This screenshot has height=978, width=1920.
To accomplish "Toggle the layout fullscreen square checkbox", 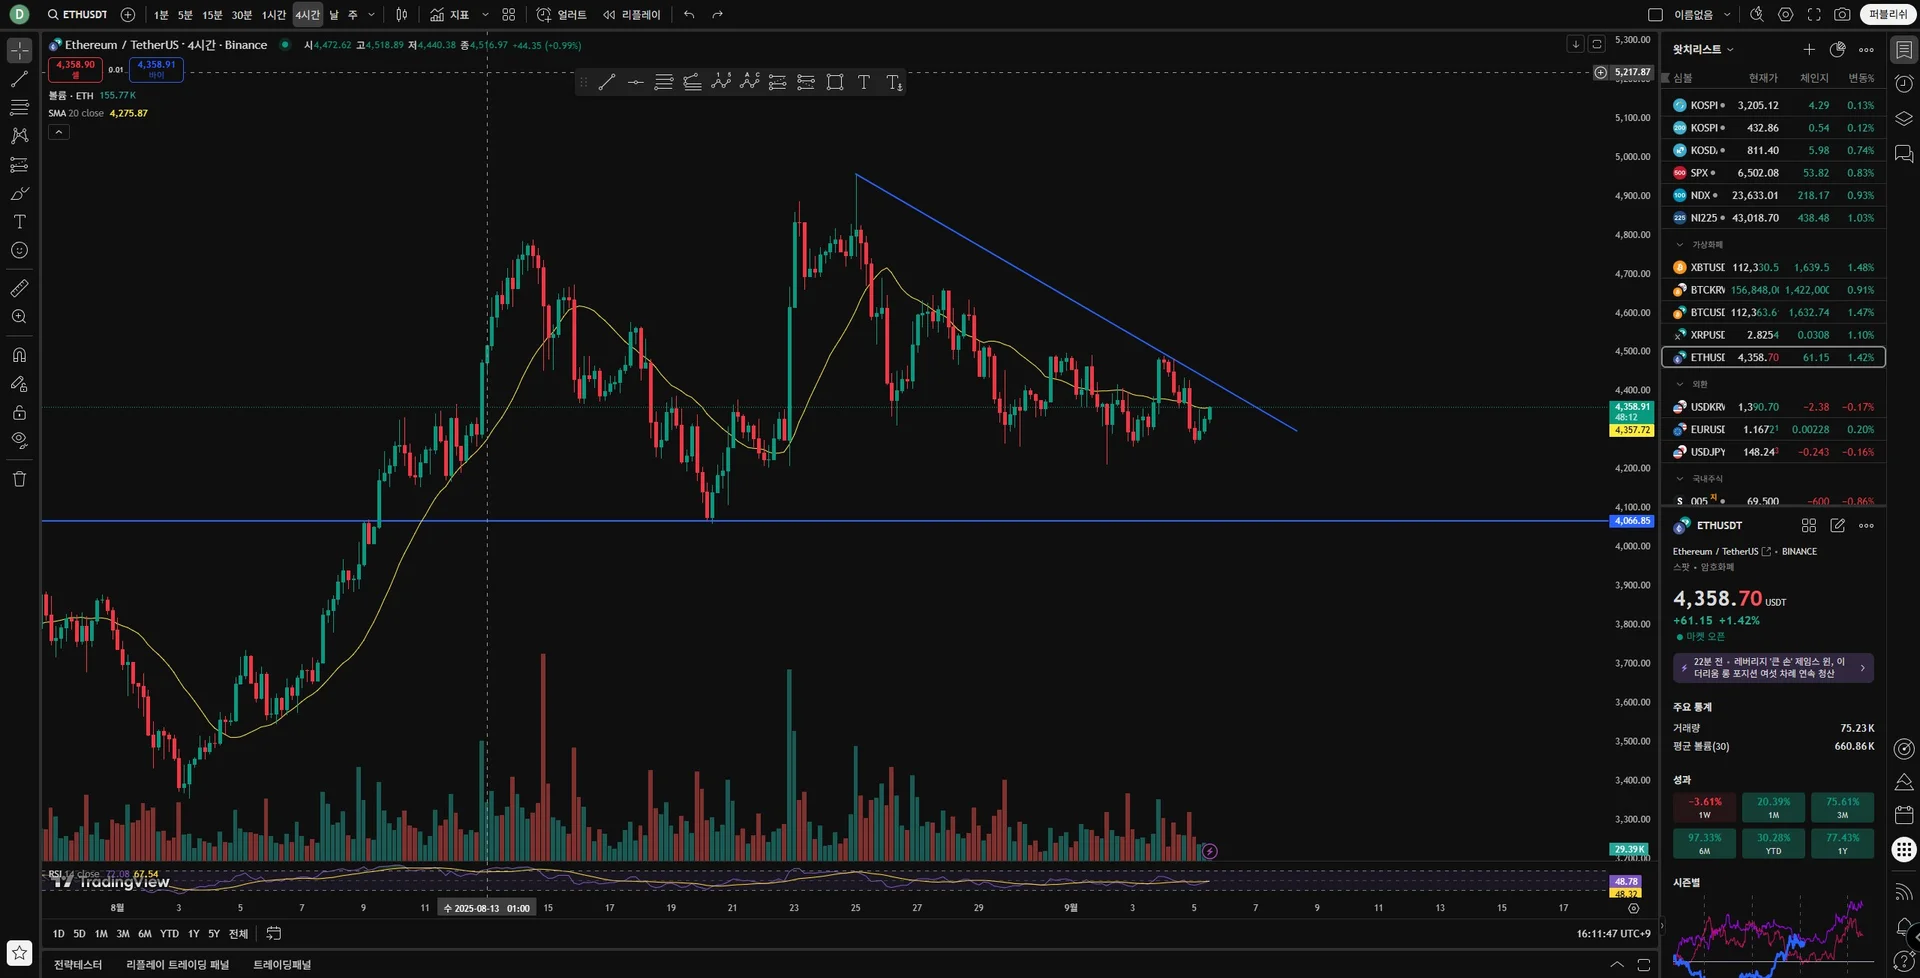I will pyautogui.click(x=1655, y=15).
